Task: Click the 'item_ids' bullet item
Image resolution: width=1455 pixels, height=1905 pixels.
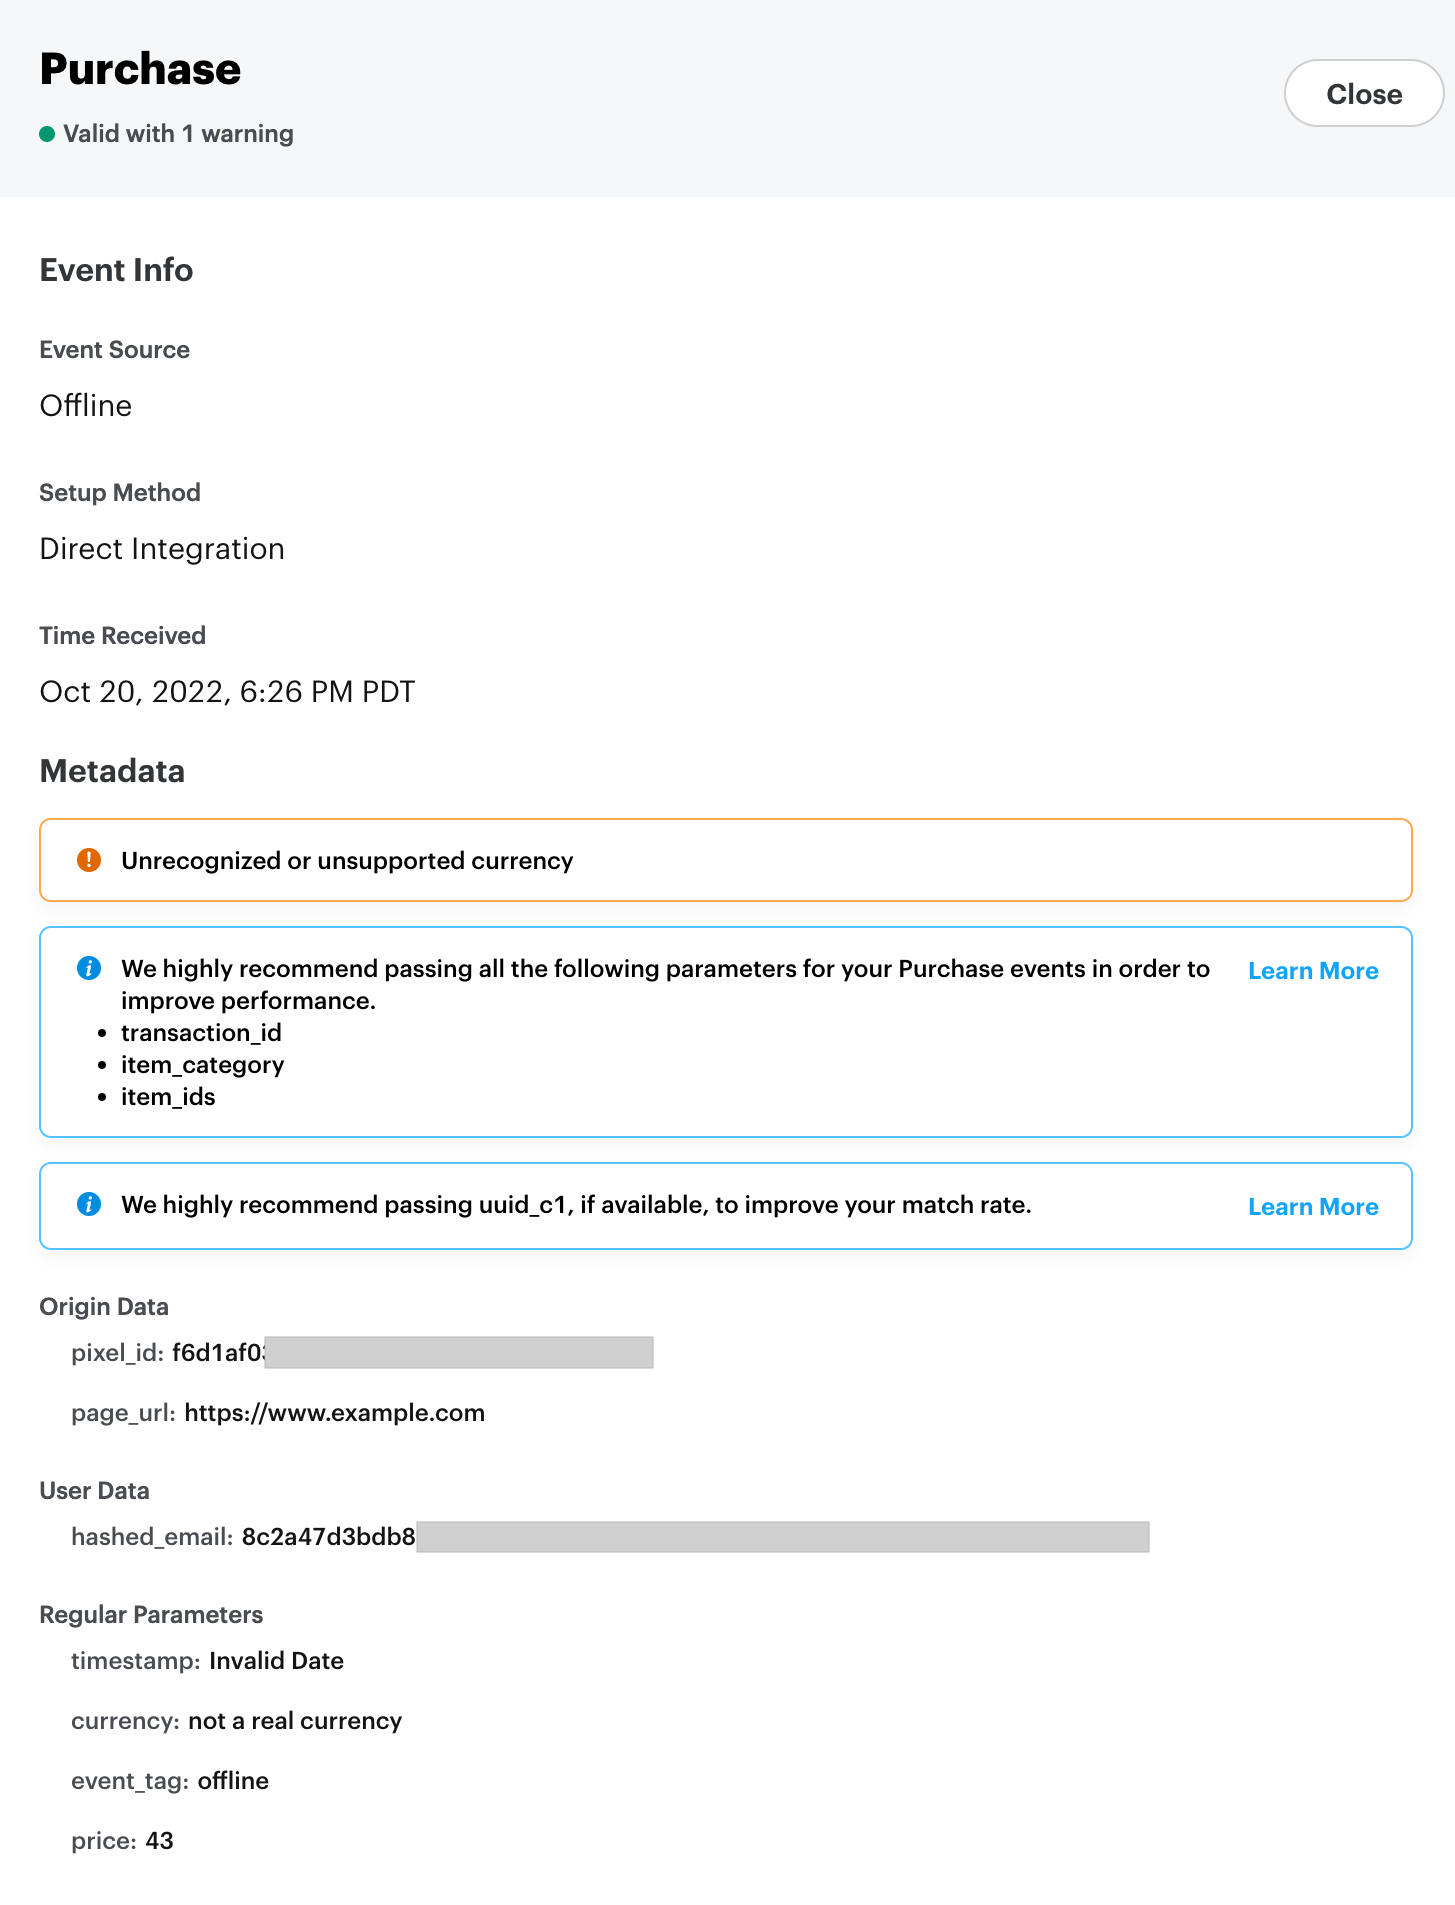Action: [x=168, y=1097]
